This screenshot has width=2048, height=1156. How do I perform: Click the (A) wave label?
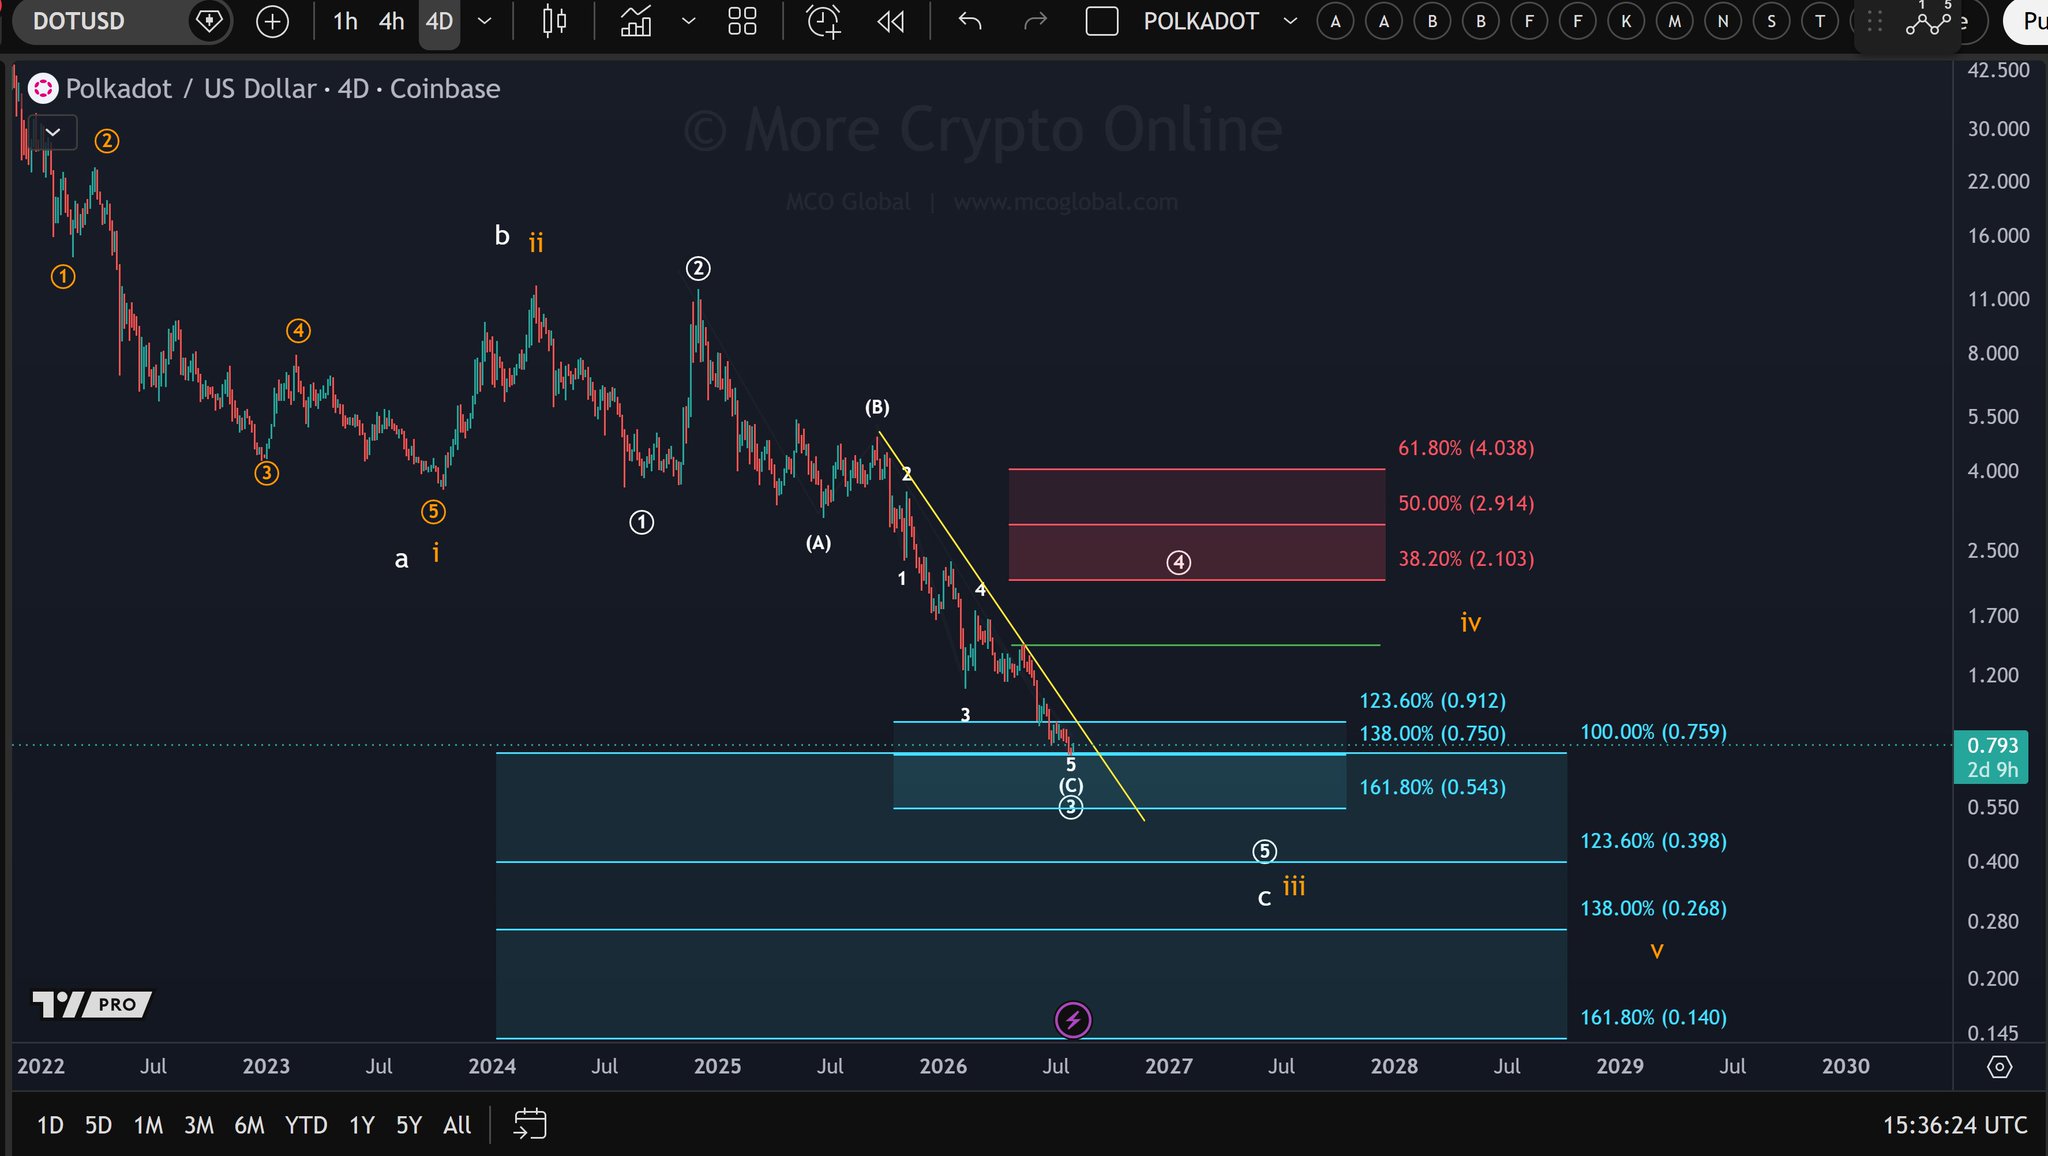click(x=818, y=543)
